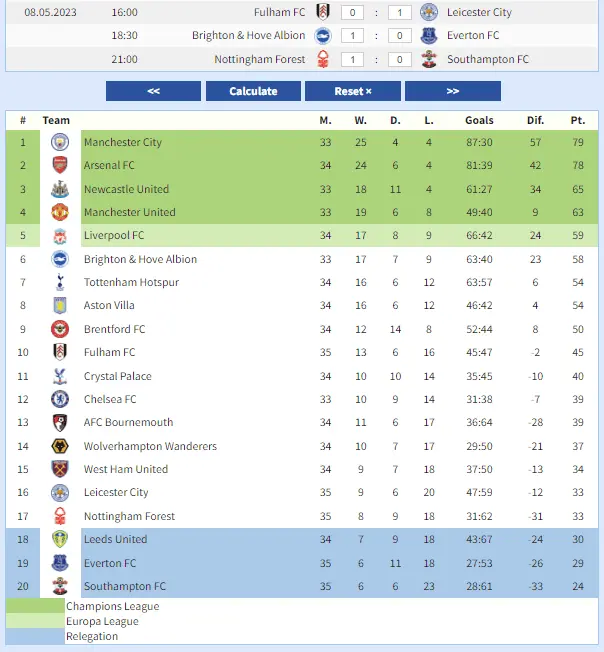Click the Manchester City club crest

click(60, 142)
